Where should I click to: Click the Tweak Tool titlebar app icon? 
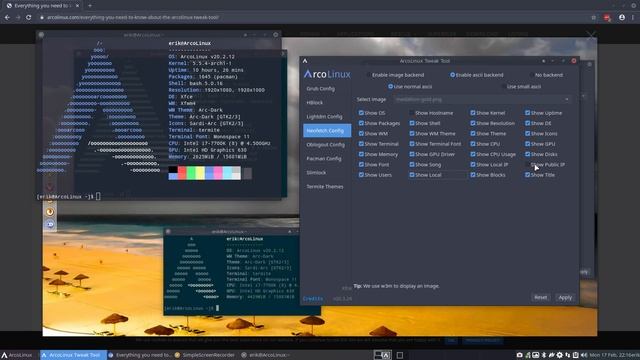pos(305,61)
